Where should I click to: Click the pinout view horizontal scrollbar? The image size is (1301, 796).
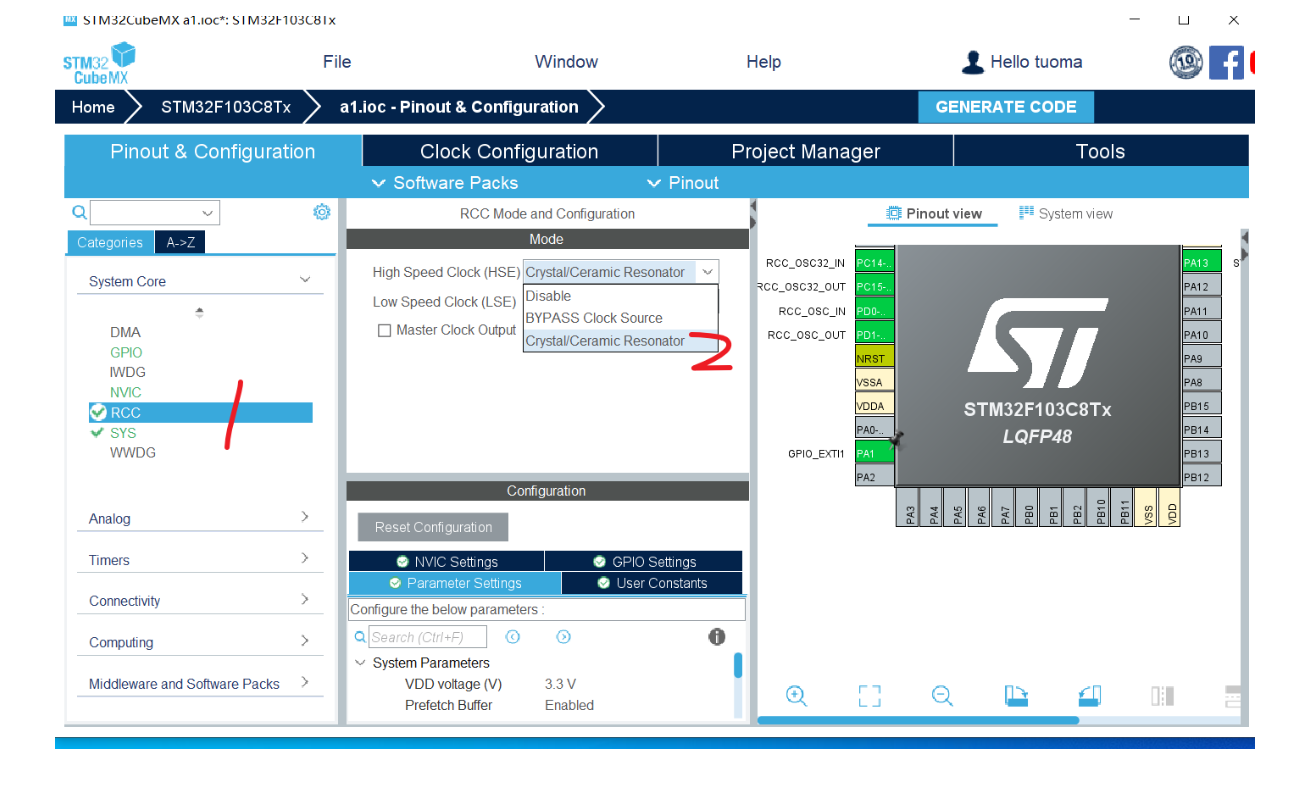point(918,720)
